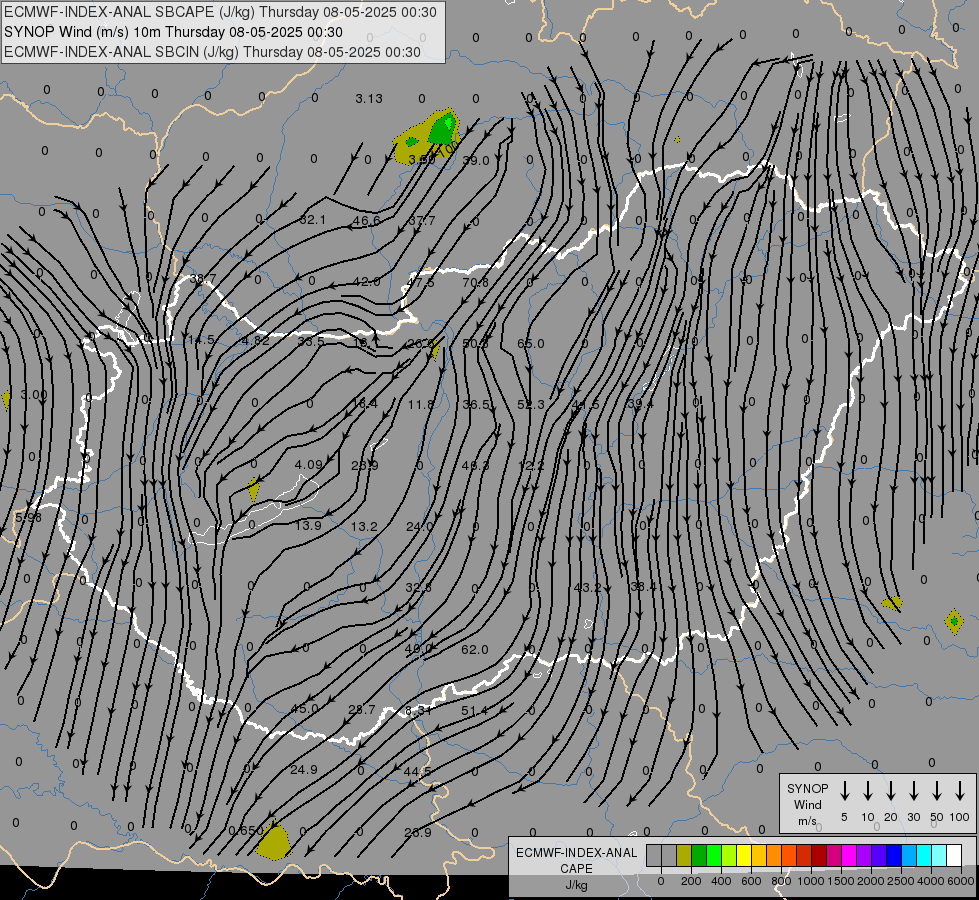
Task: Click the 70.8 value on the map
Action: click(476, 282)
